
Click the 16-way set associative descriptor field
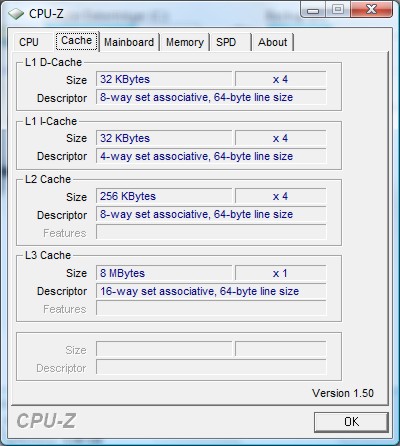click(x=211, y=291)
